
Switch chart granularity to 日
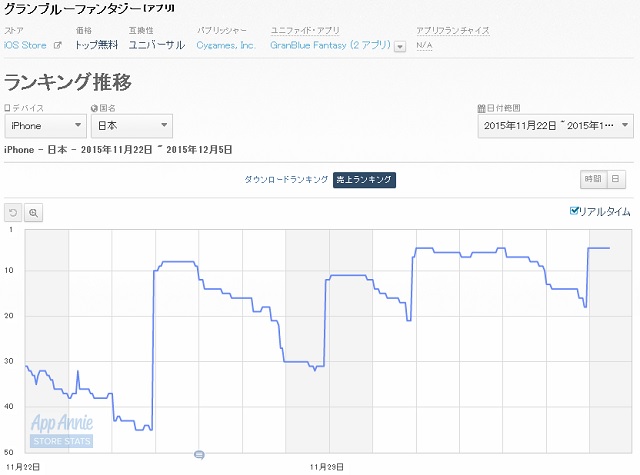pyautogui.click(x=616, y=179)
